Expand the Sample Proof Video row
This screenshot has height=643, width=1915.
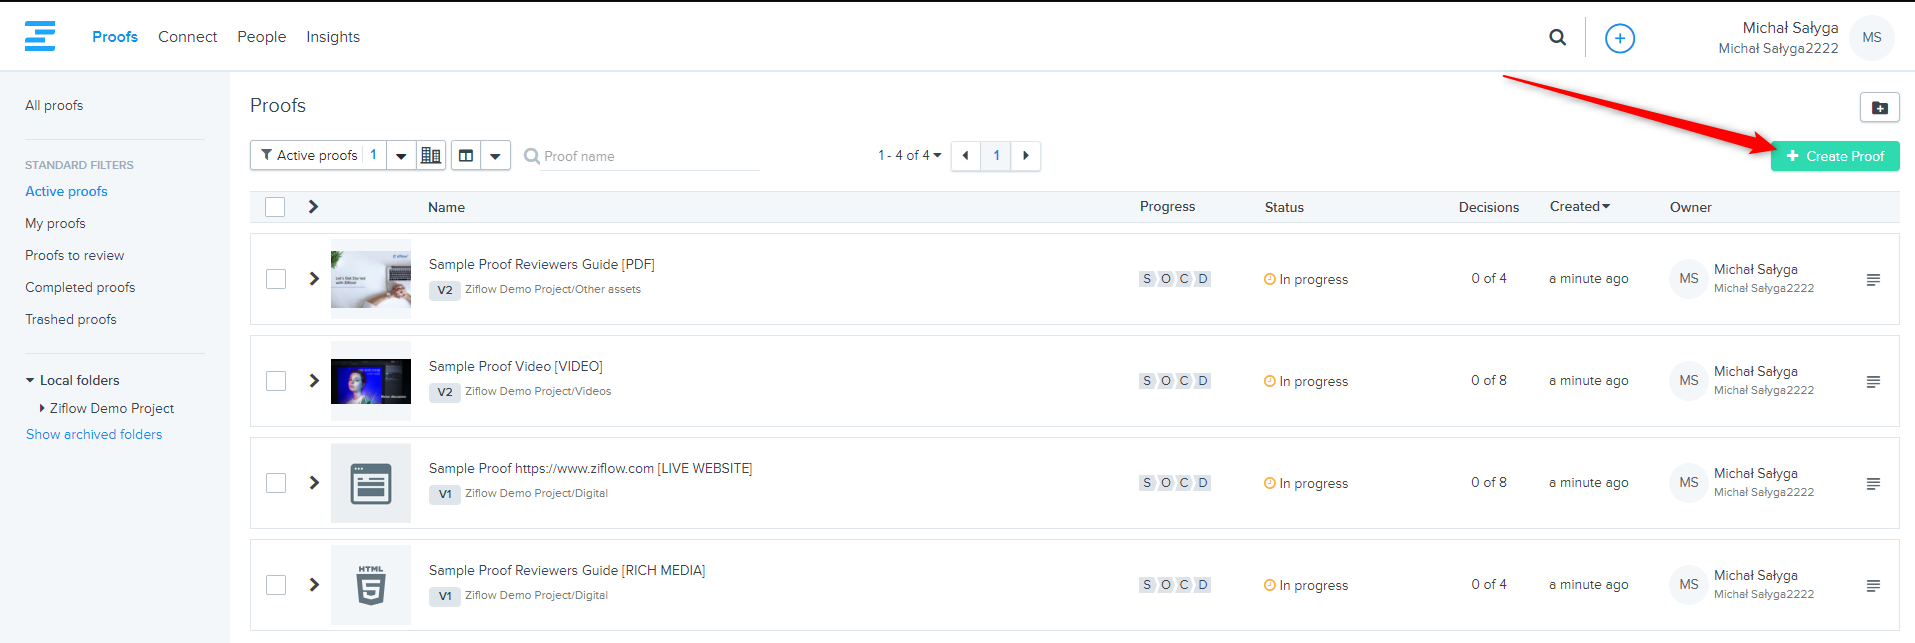(x=314, y=381)
